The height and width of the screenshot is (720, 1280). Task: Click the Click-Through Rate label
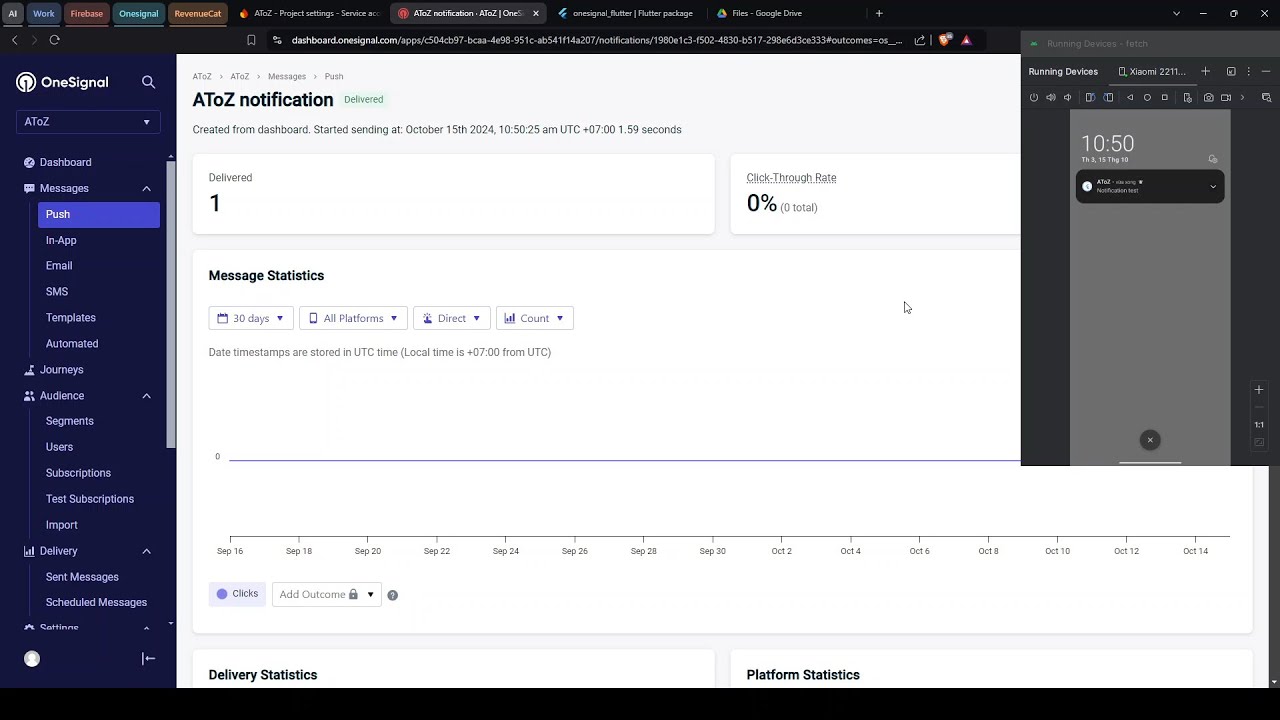791,178
